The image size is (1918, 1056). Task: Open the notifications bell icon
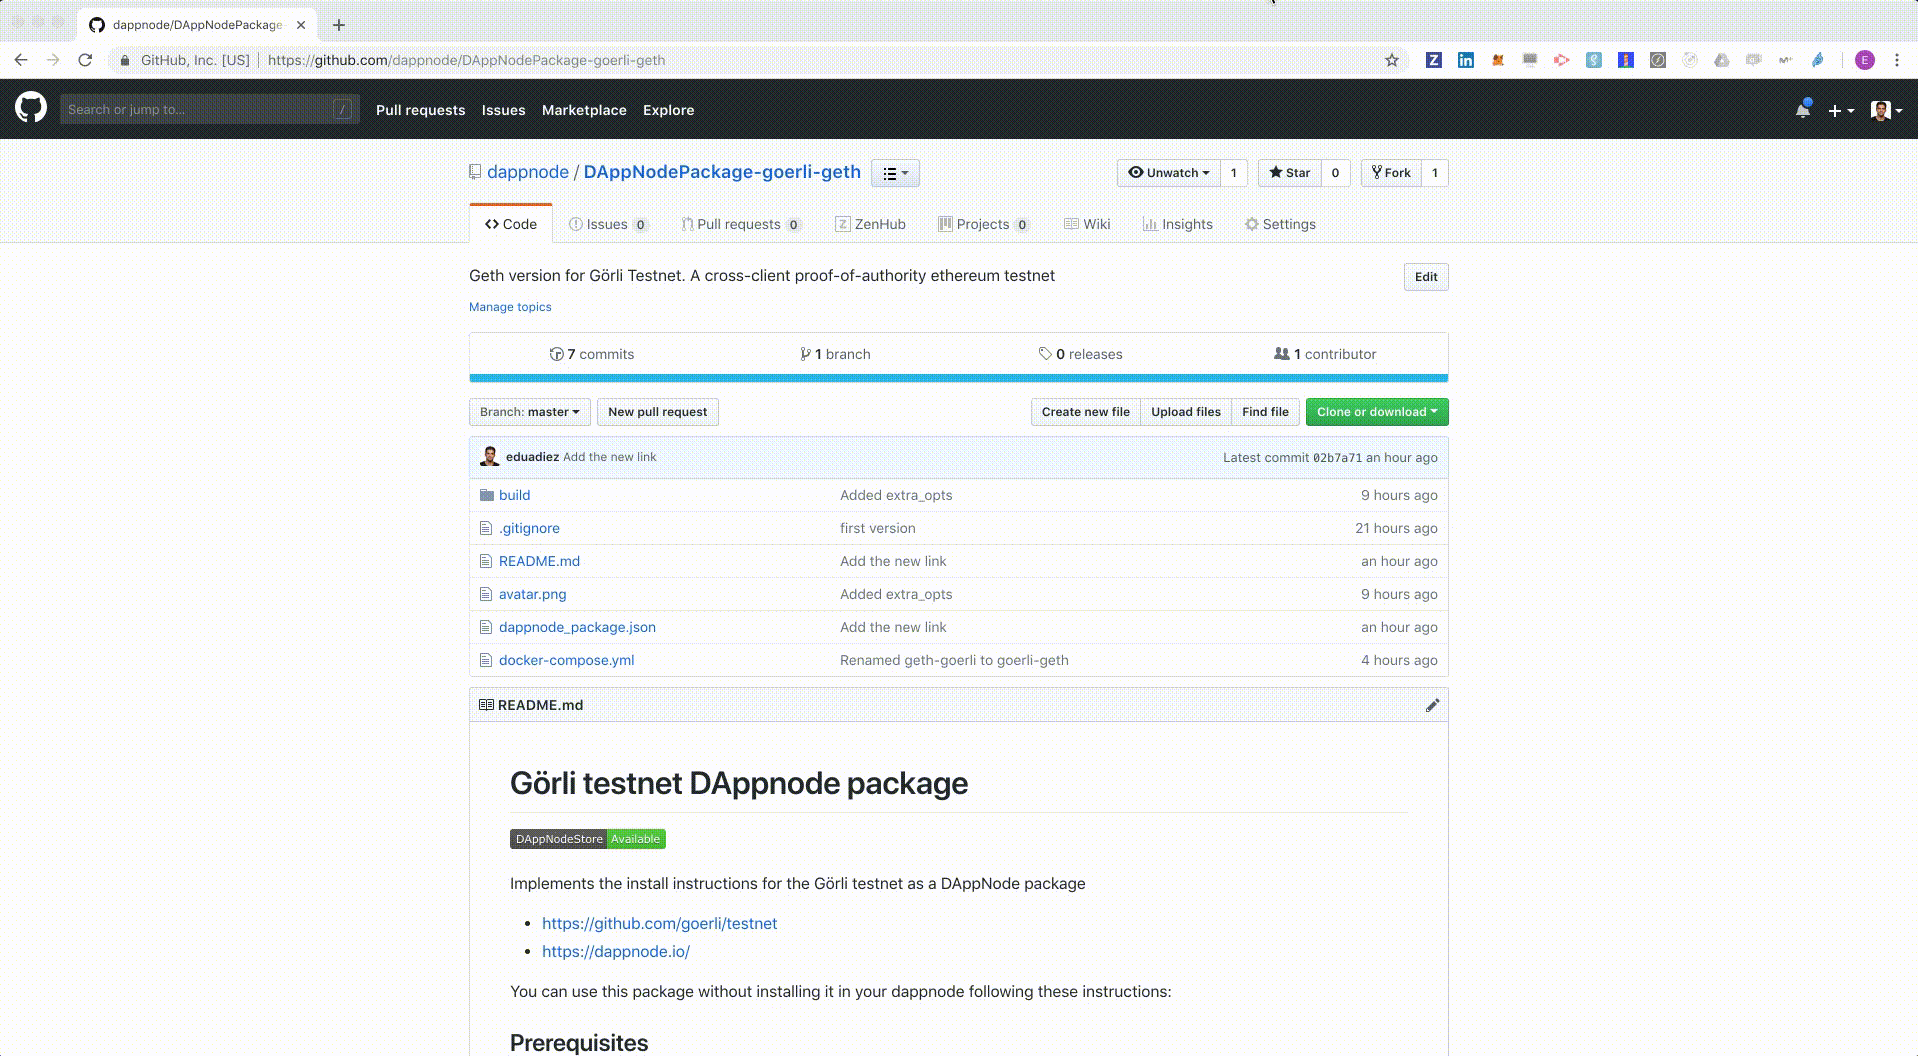pos(1802,110)
